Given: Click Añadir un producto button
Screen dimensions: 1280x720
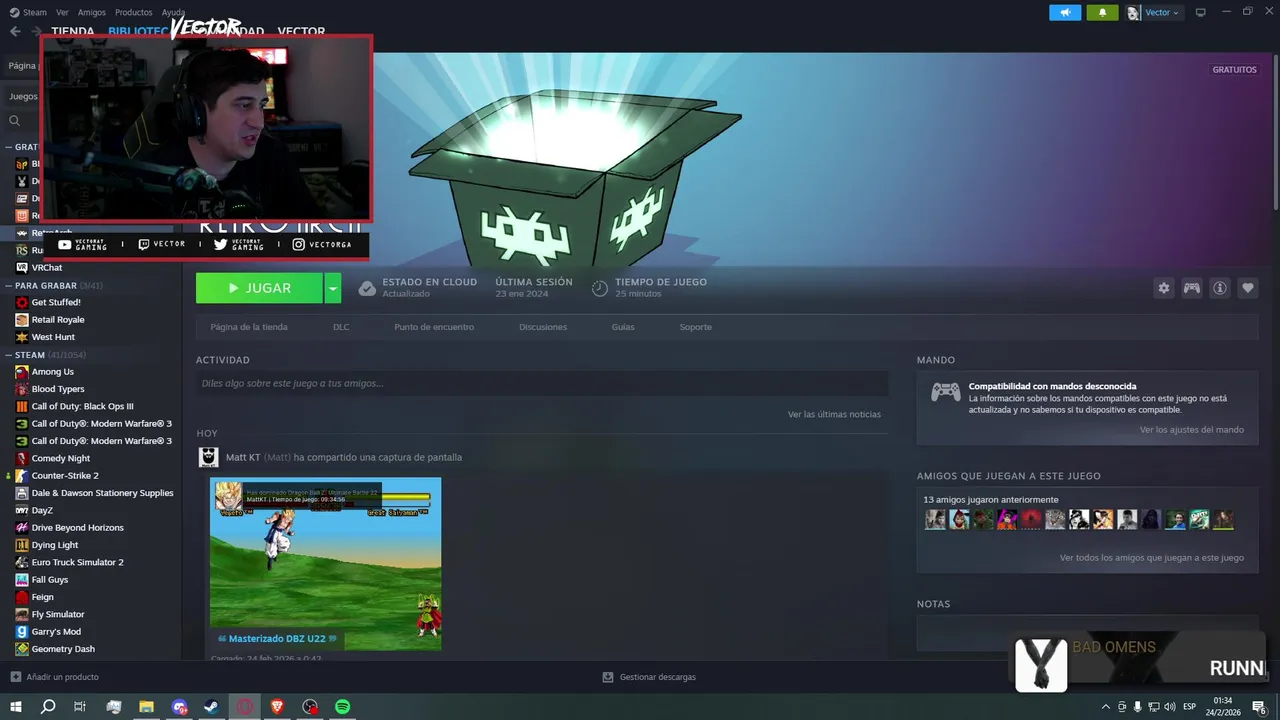Looking at the screenshot, I should coord(54,677).
